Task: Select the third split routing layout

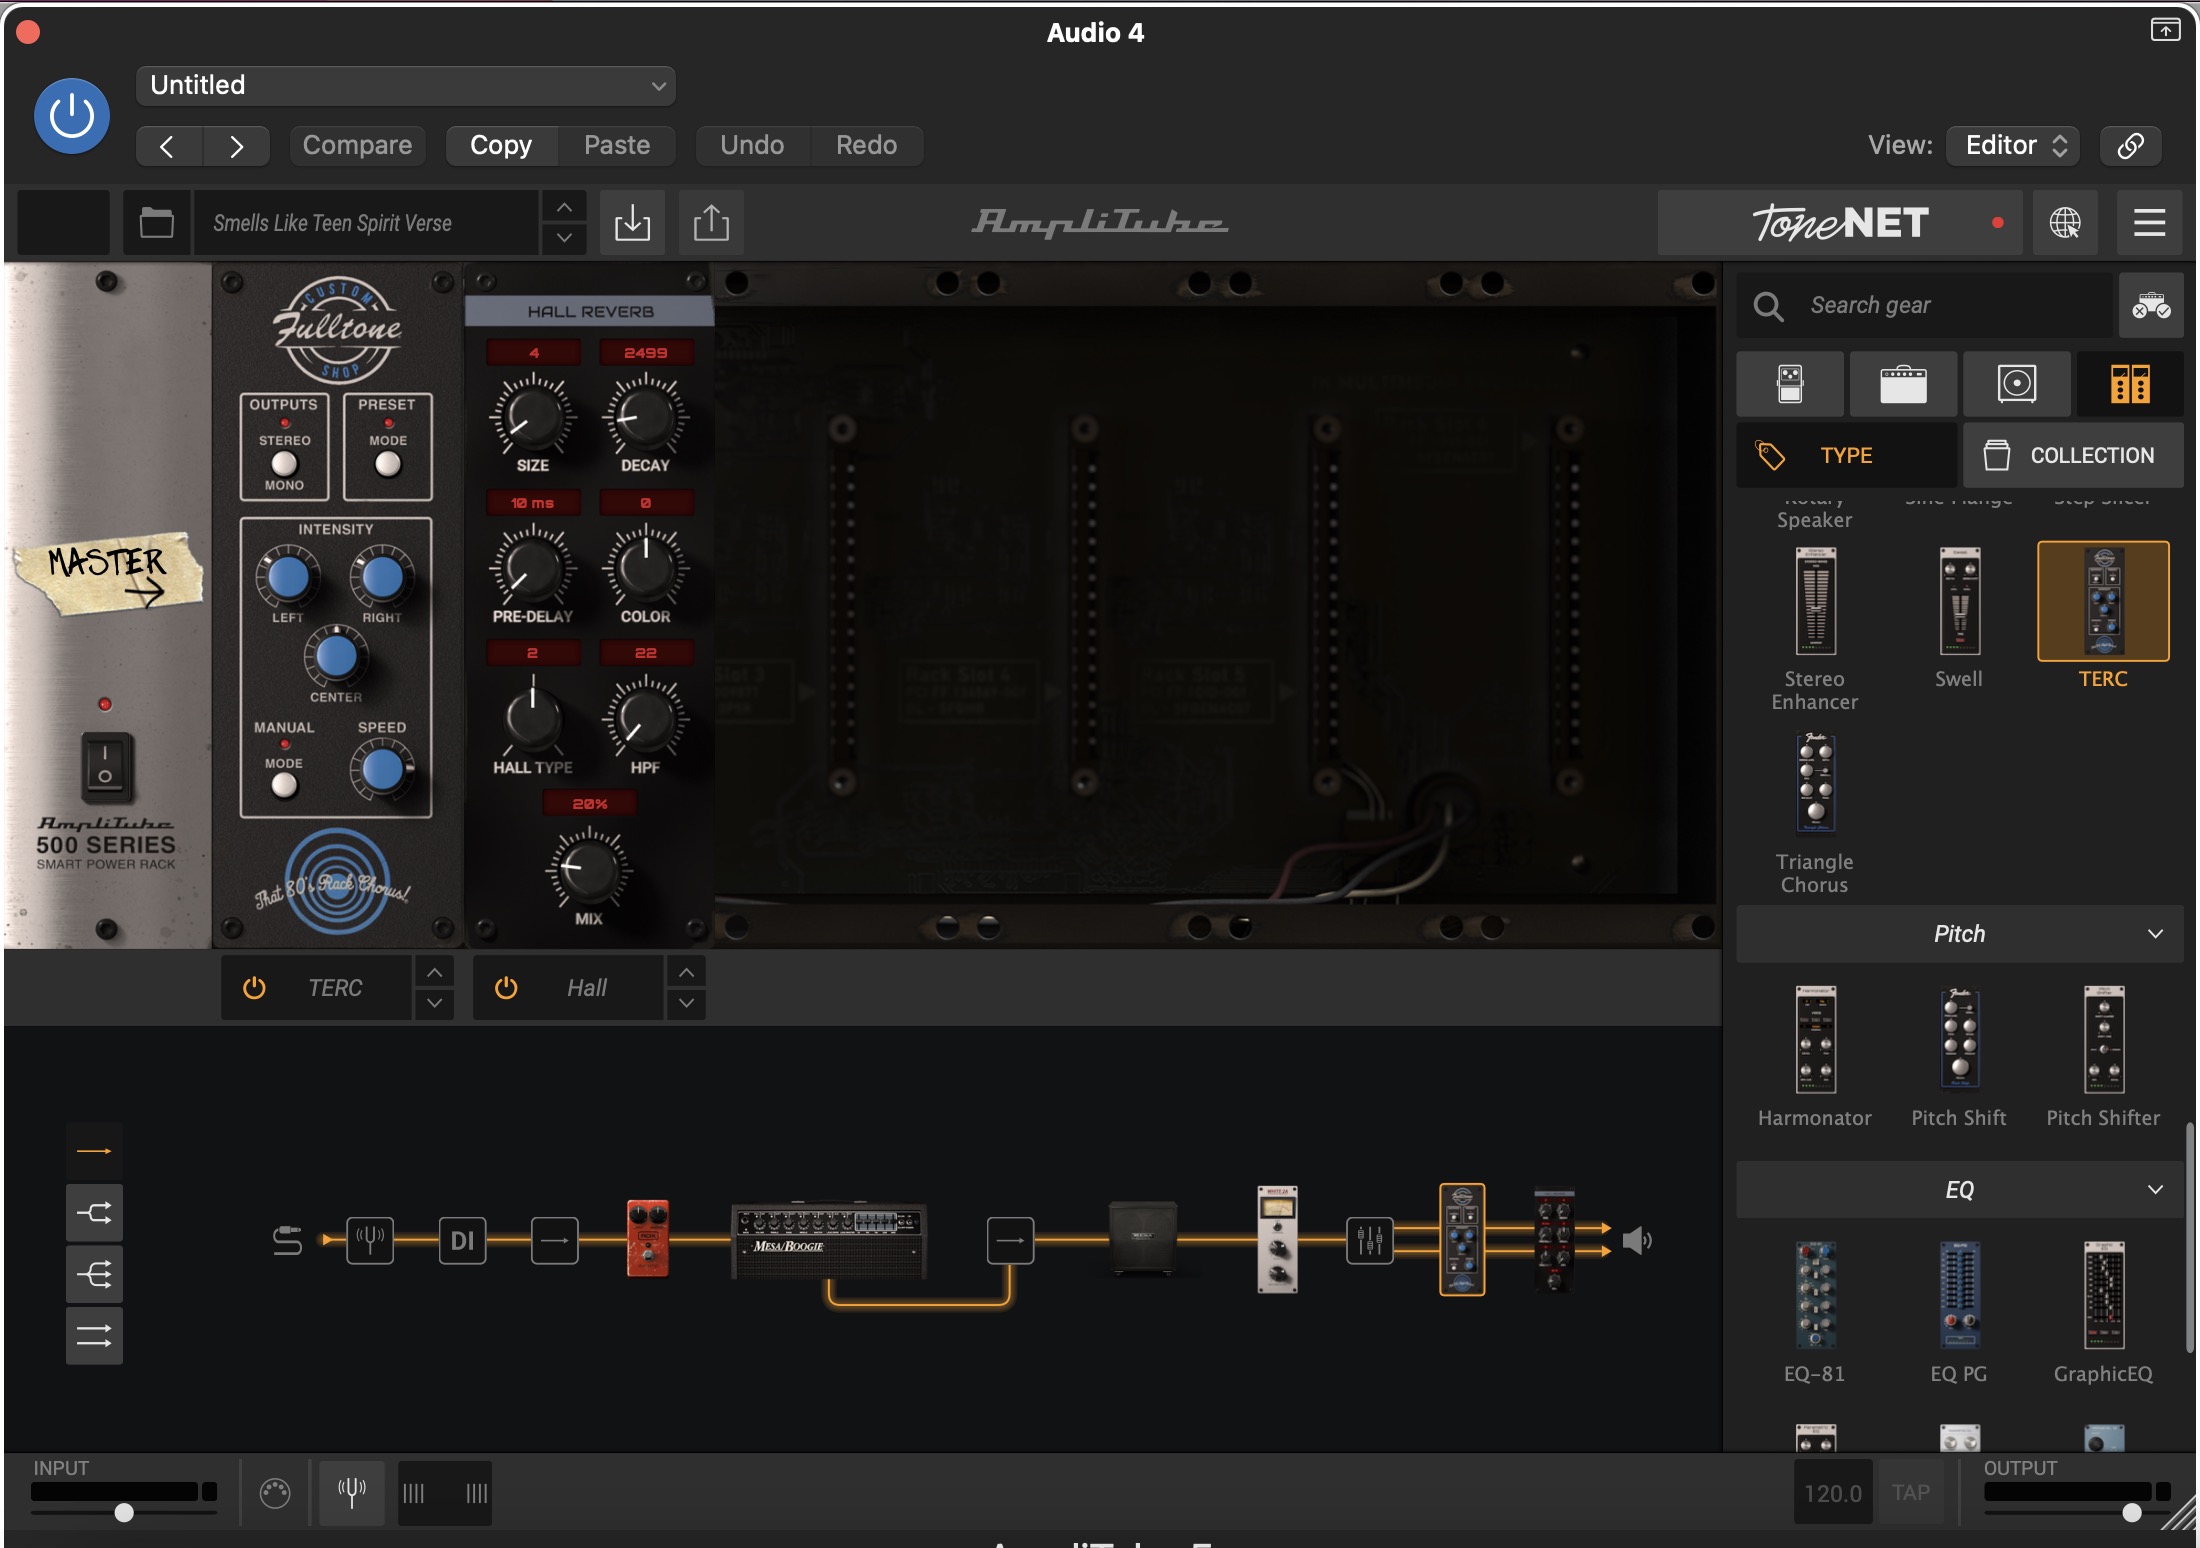Action: (x=94, y=1274)
